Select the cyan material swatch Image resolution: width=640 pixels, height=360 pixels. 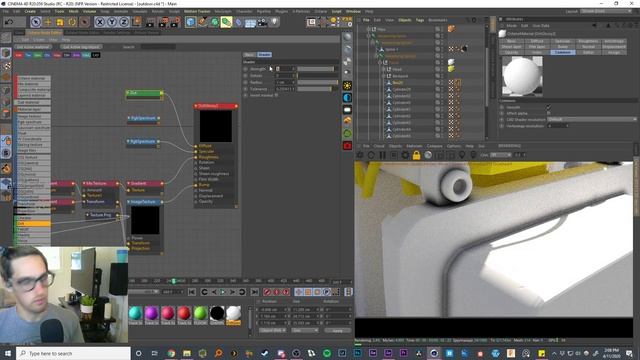coord(136,313)
